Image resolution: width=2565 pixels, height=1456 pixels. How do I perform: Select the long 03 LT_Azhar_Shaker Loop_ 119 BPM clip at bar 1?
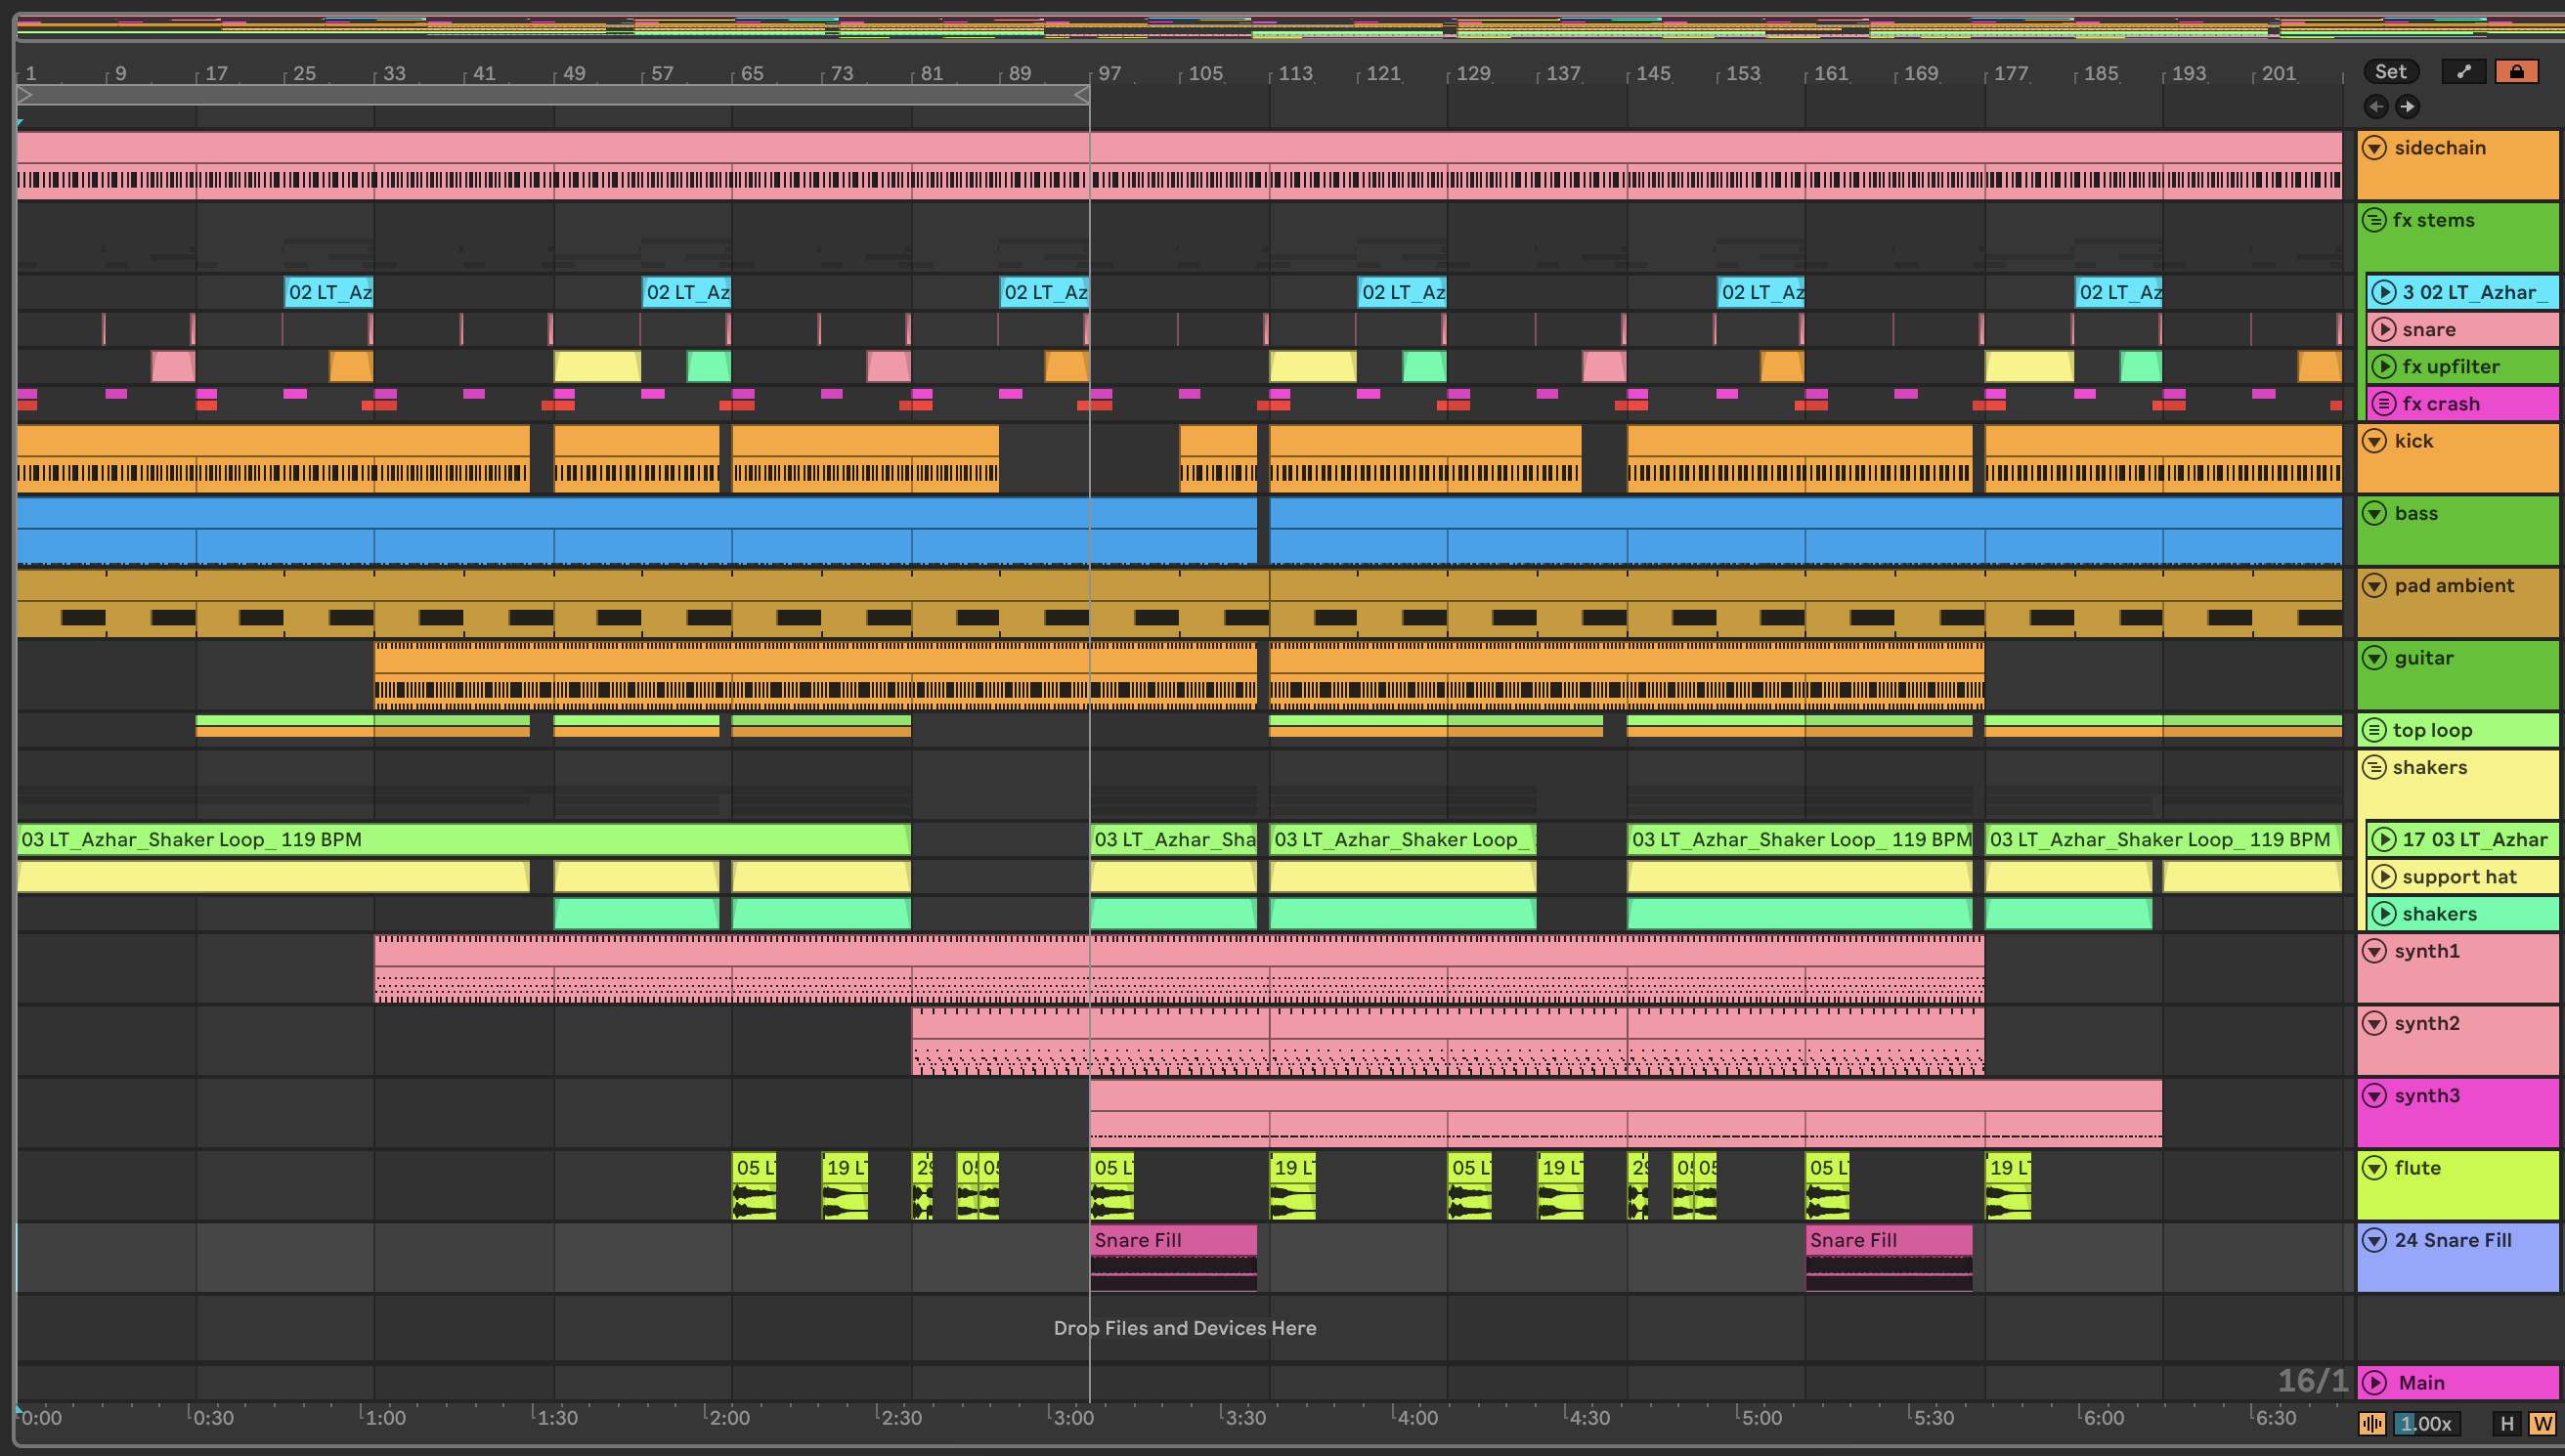(464, 839)
